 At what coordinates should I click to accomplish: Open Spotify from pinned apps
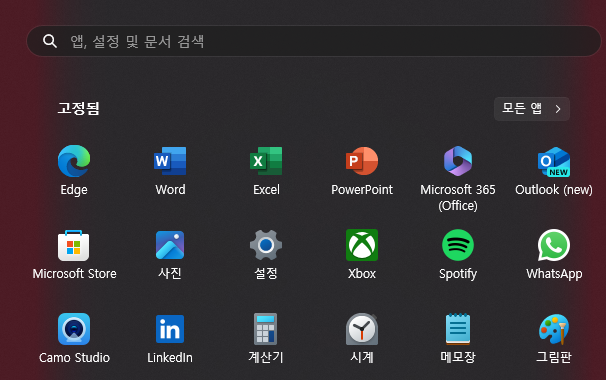[458, 245]
